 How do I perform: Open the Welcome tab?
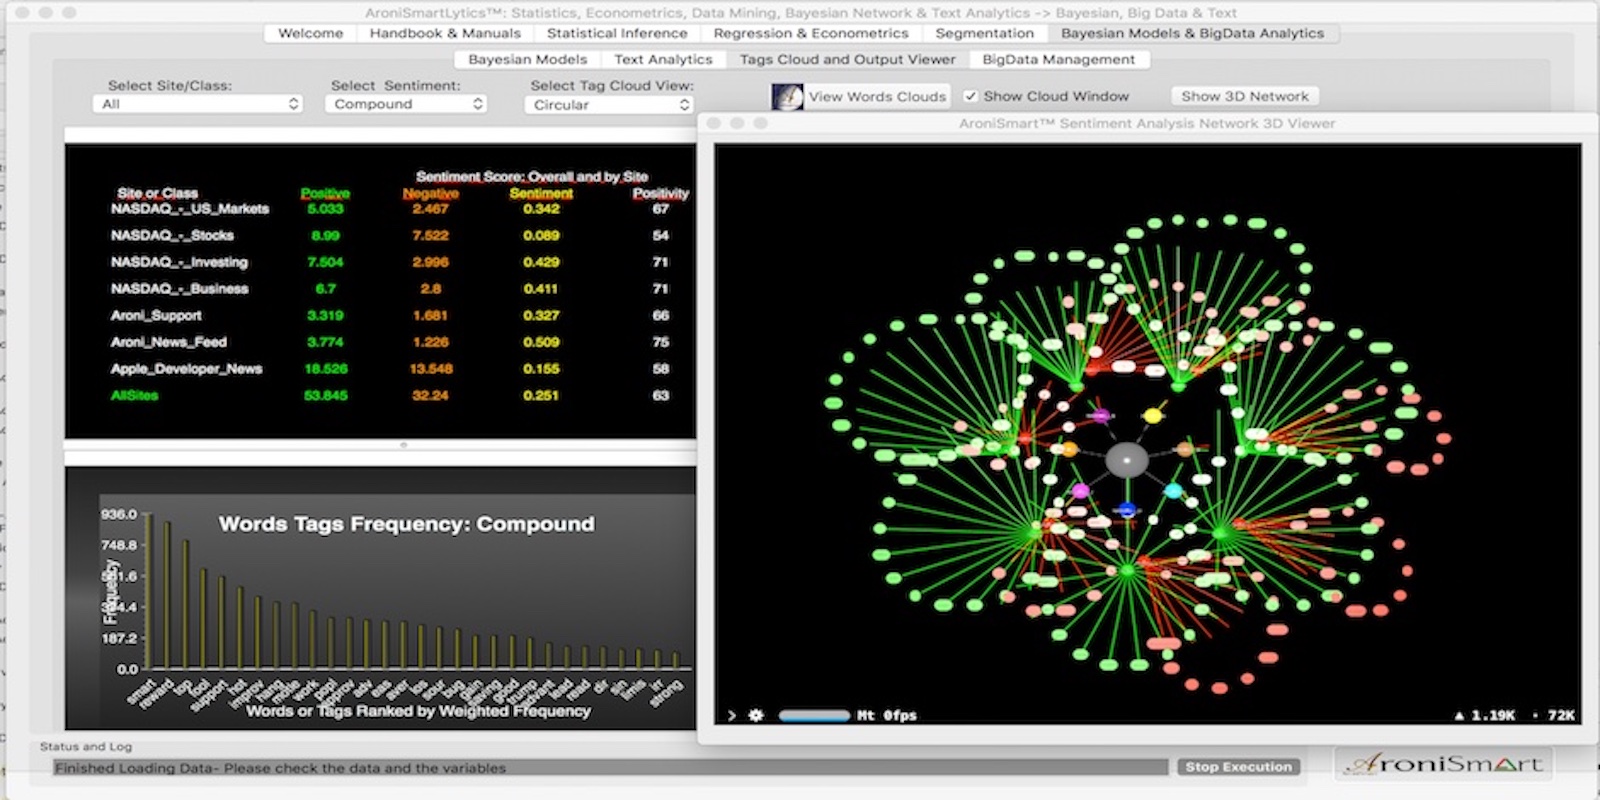(x=310, y=33)
